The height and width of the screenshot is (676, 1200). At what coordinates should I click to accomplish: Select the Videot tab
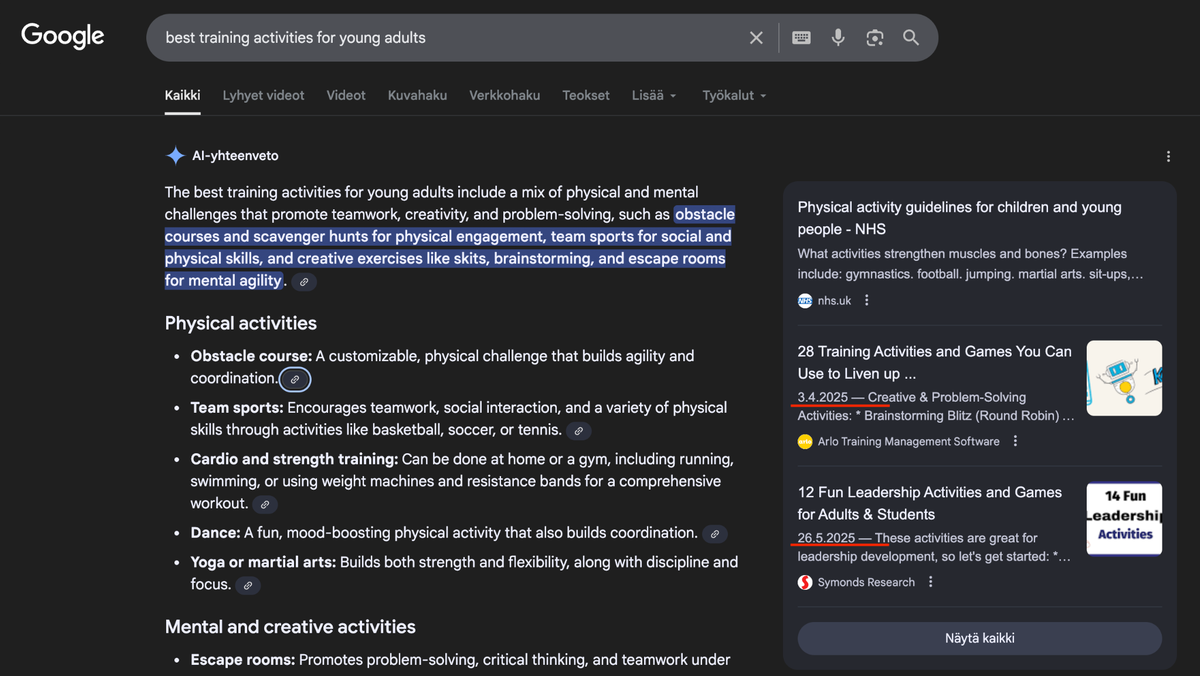[x=345, y=95]
